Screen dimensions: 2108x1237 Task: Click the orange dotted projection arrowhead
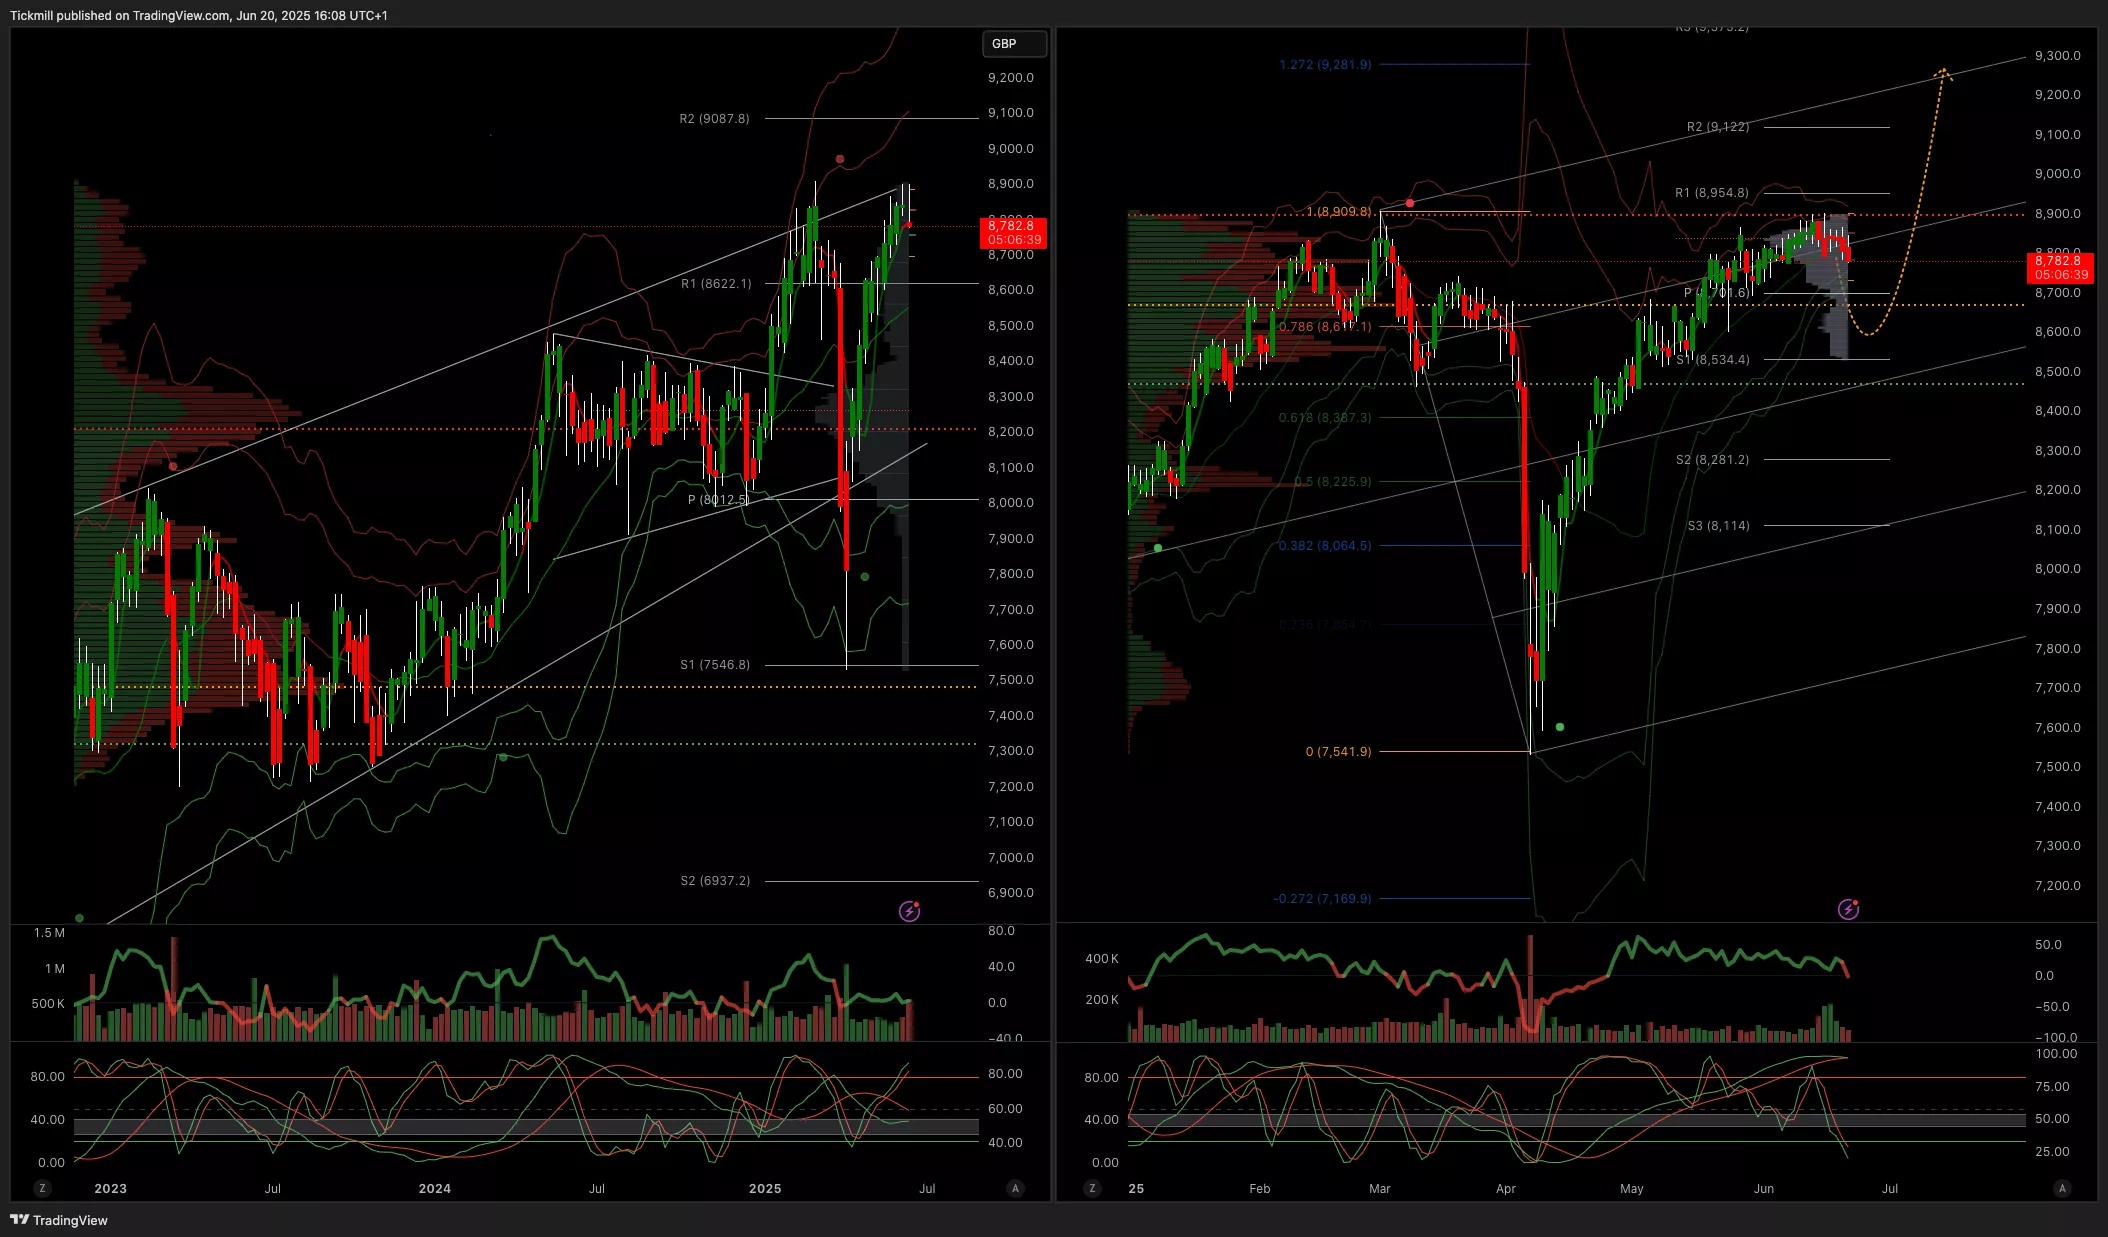pyautogui.click(x=1942, y=73)
